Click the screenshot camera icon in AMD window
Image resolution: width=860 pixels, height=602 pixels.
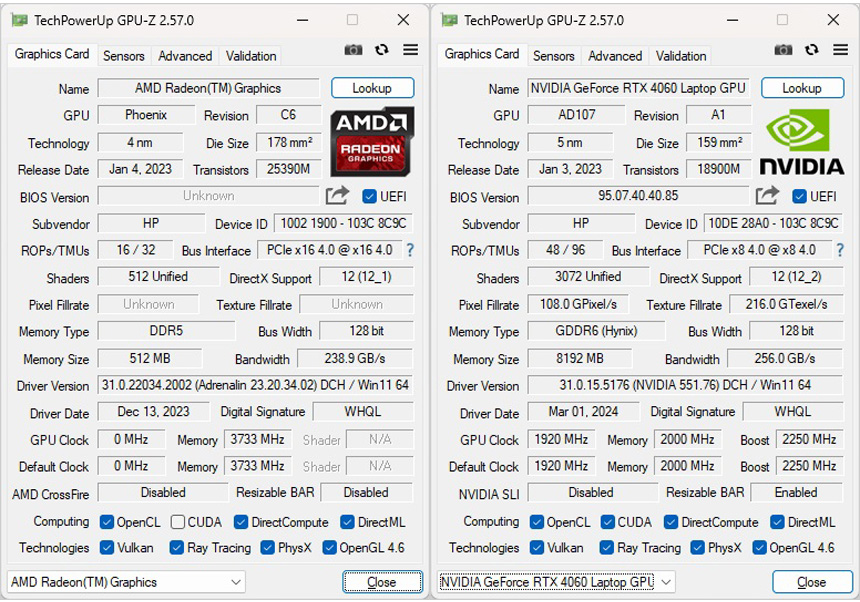(x=353, y=50)
